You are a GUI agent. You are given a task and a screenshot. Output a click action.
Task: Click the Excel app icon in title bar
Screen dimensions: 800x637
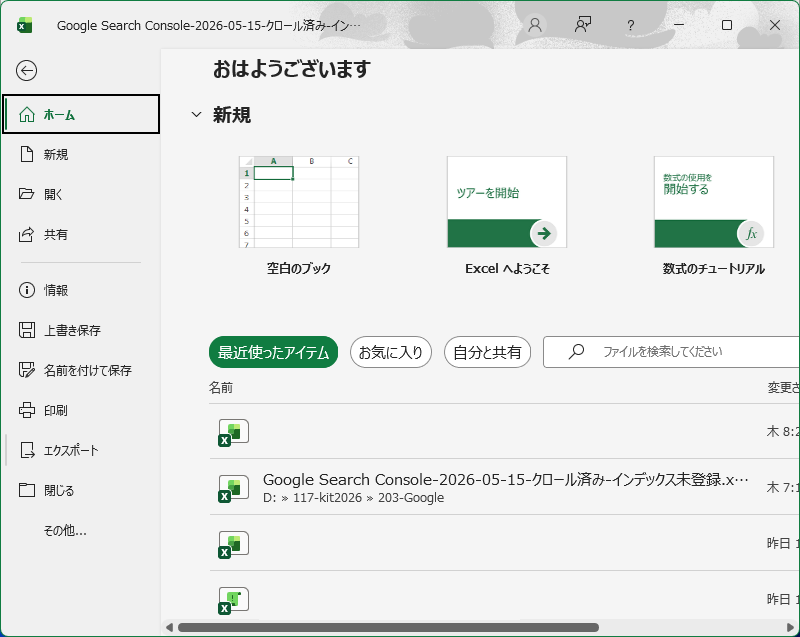pos(24,25)
